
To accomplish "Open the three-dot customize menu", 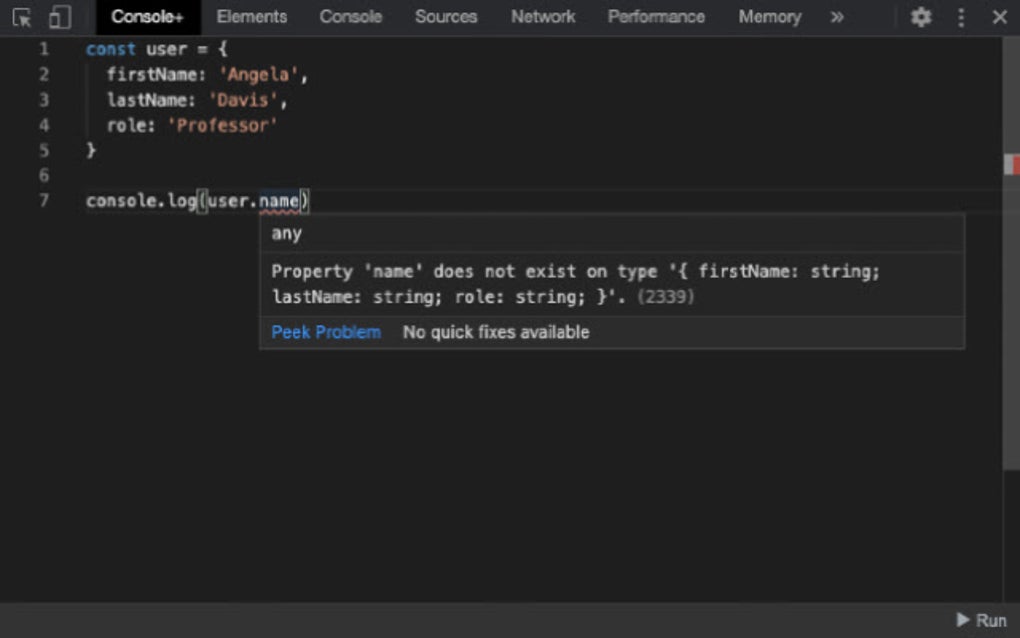I will tap(961, 17).
